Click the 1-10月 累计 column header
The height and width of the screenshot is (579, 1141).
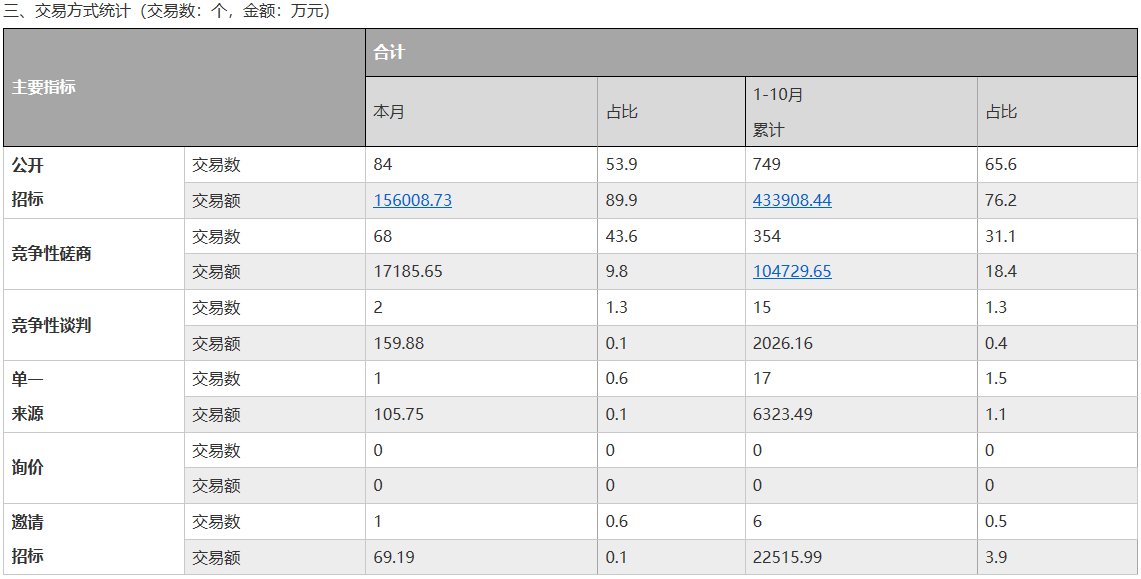pos(861,112)
